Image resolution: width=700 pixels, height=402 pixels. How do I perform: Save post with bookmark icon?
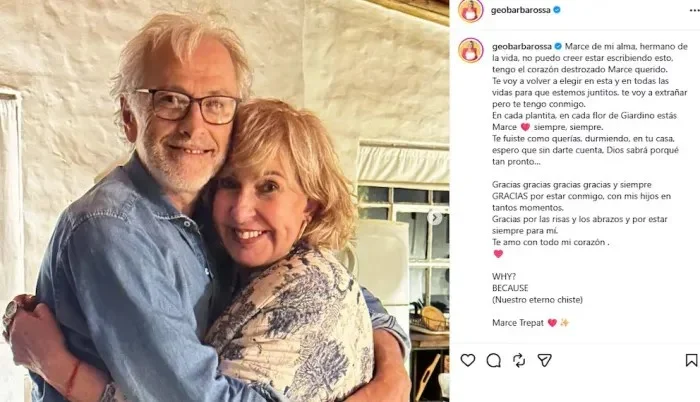(x=692, y=360)
